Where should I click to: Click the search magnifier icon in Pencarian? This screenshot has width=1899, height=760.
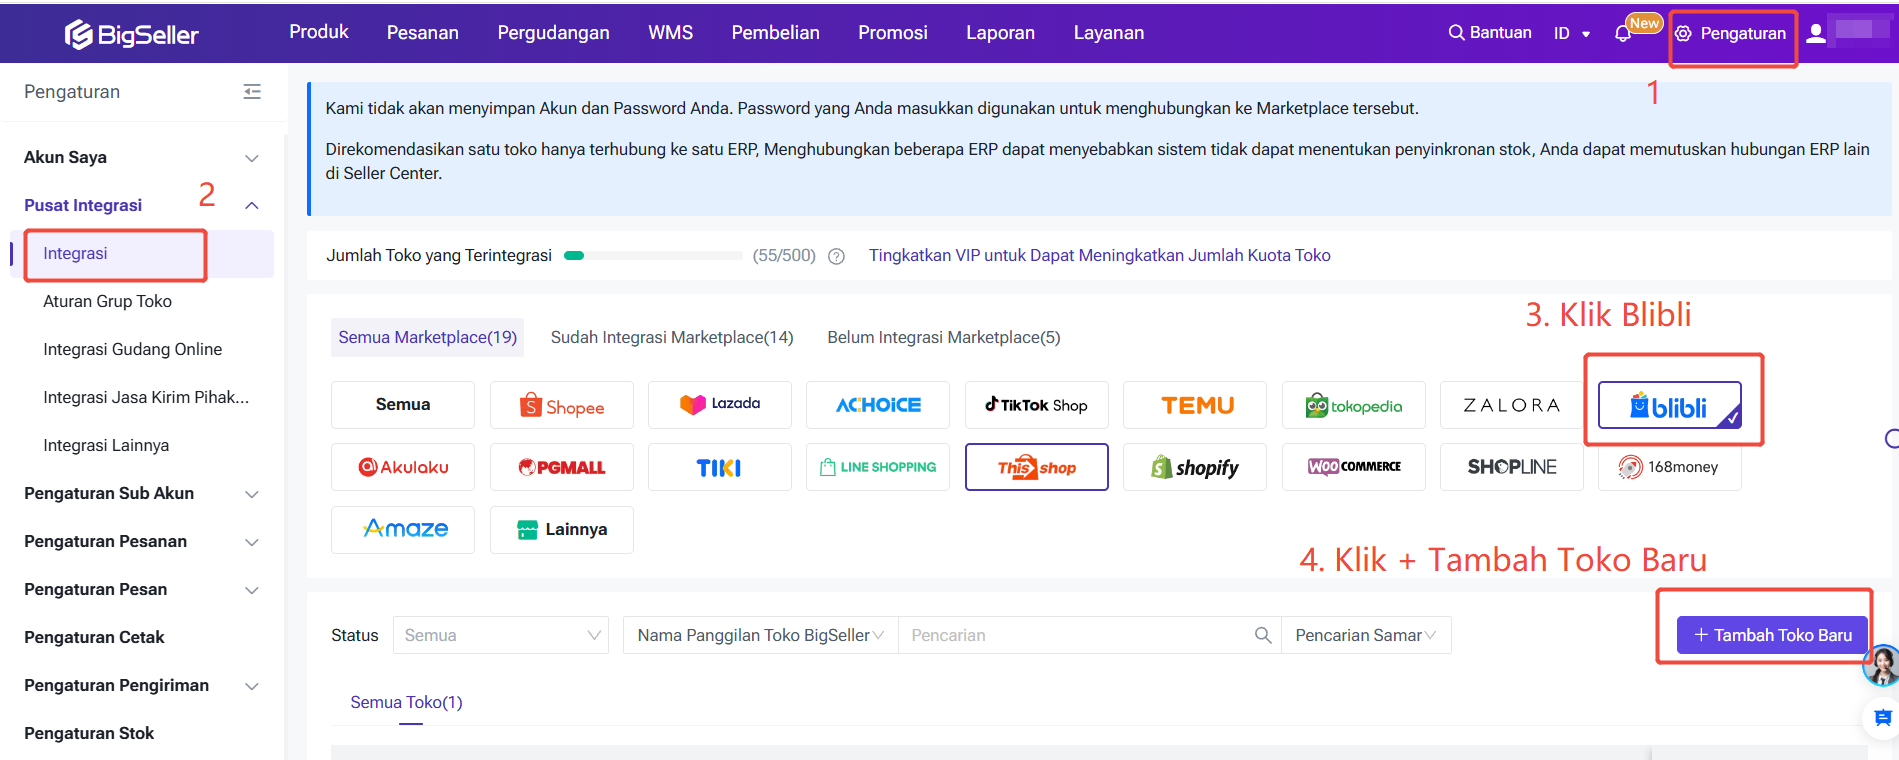point(1263,635)
